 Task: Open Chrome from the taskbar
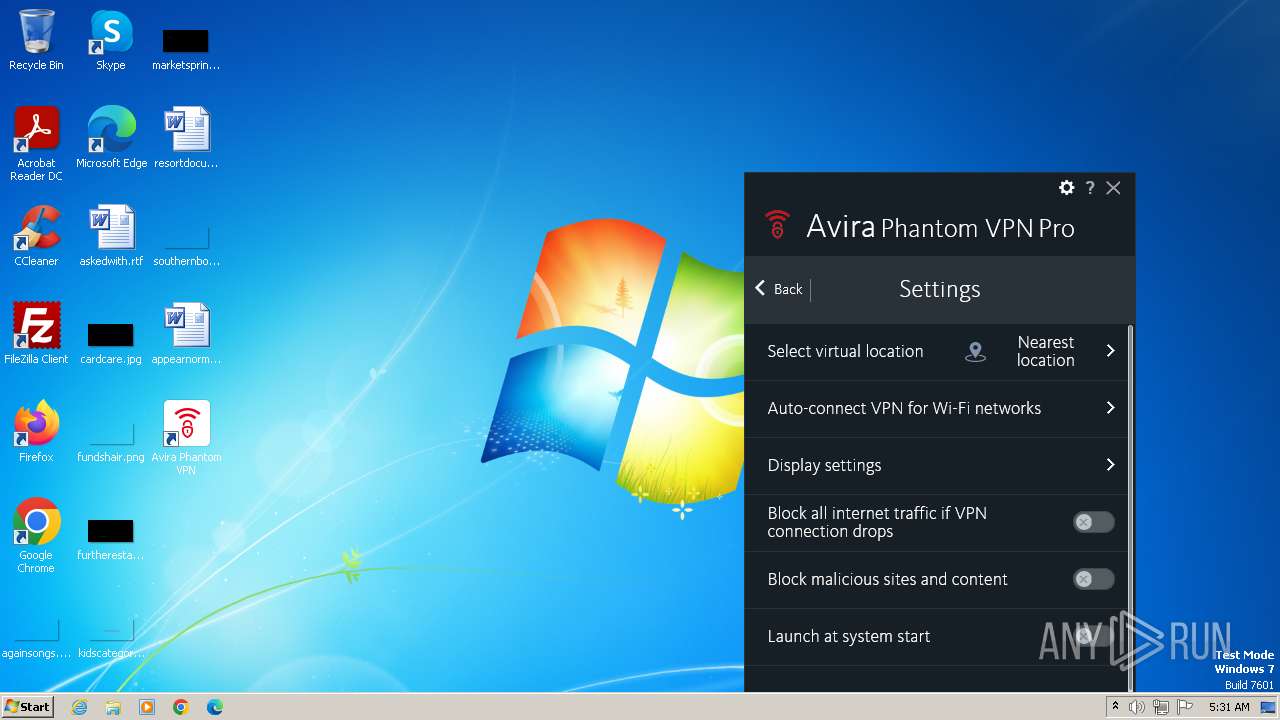pos(181,707)
